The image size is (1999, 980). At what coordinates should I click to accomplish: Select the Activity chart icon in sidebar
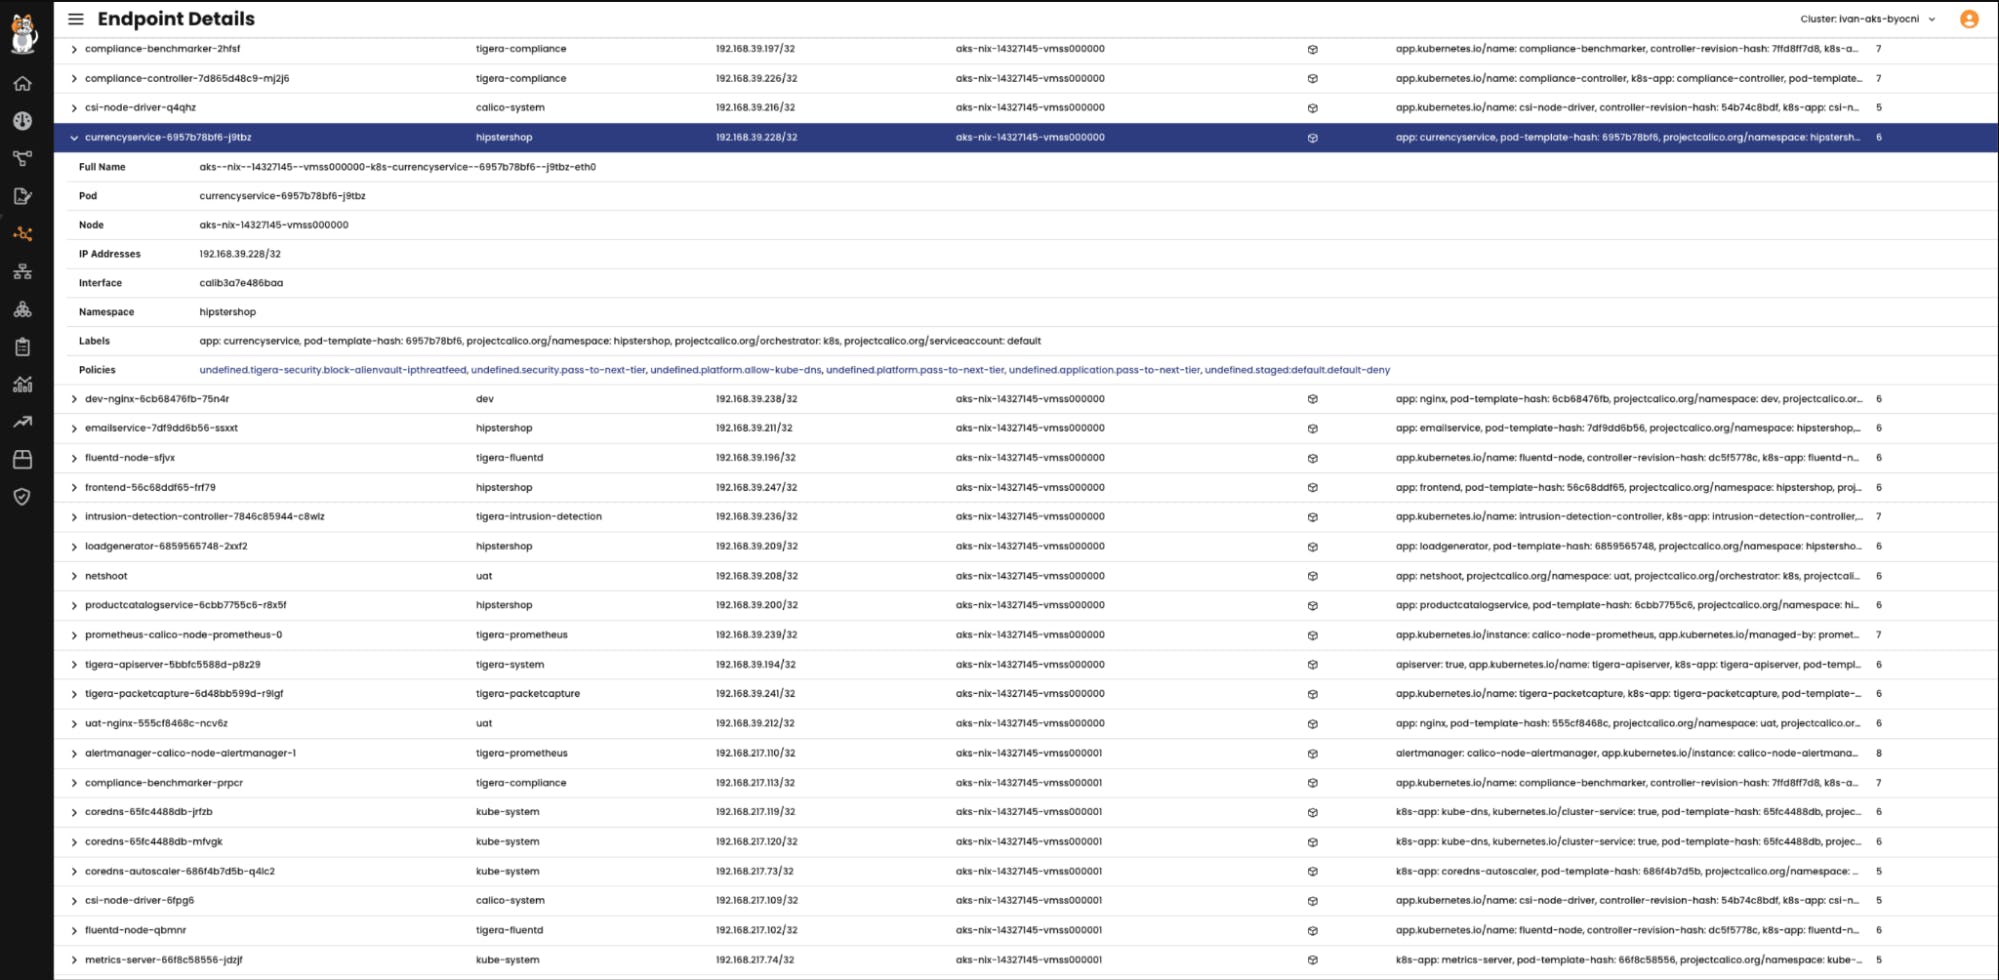[x=22, y=384]
